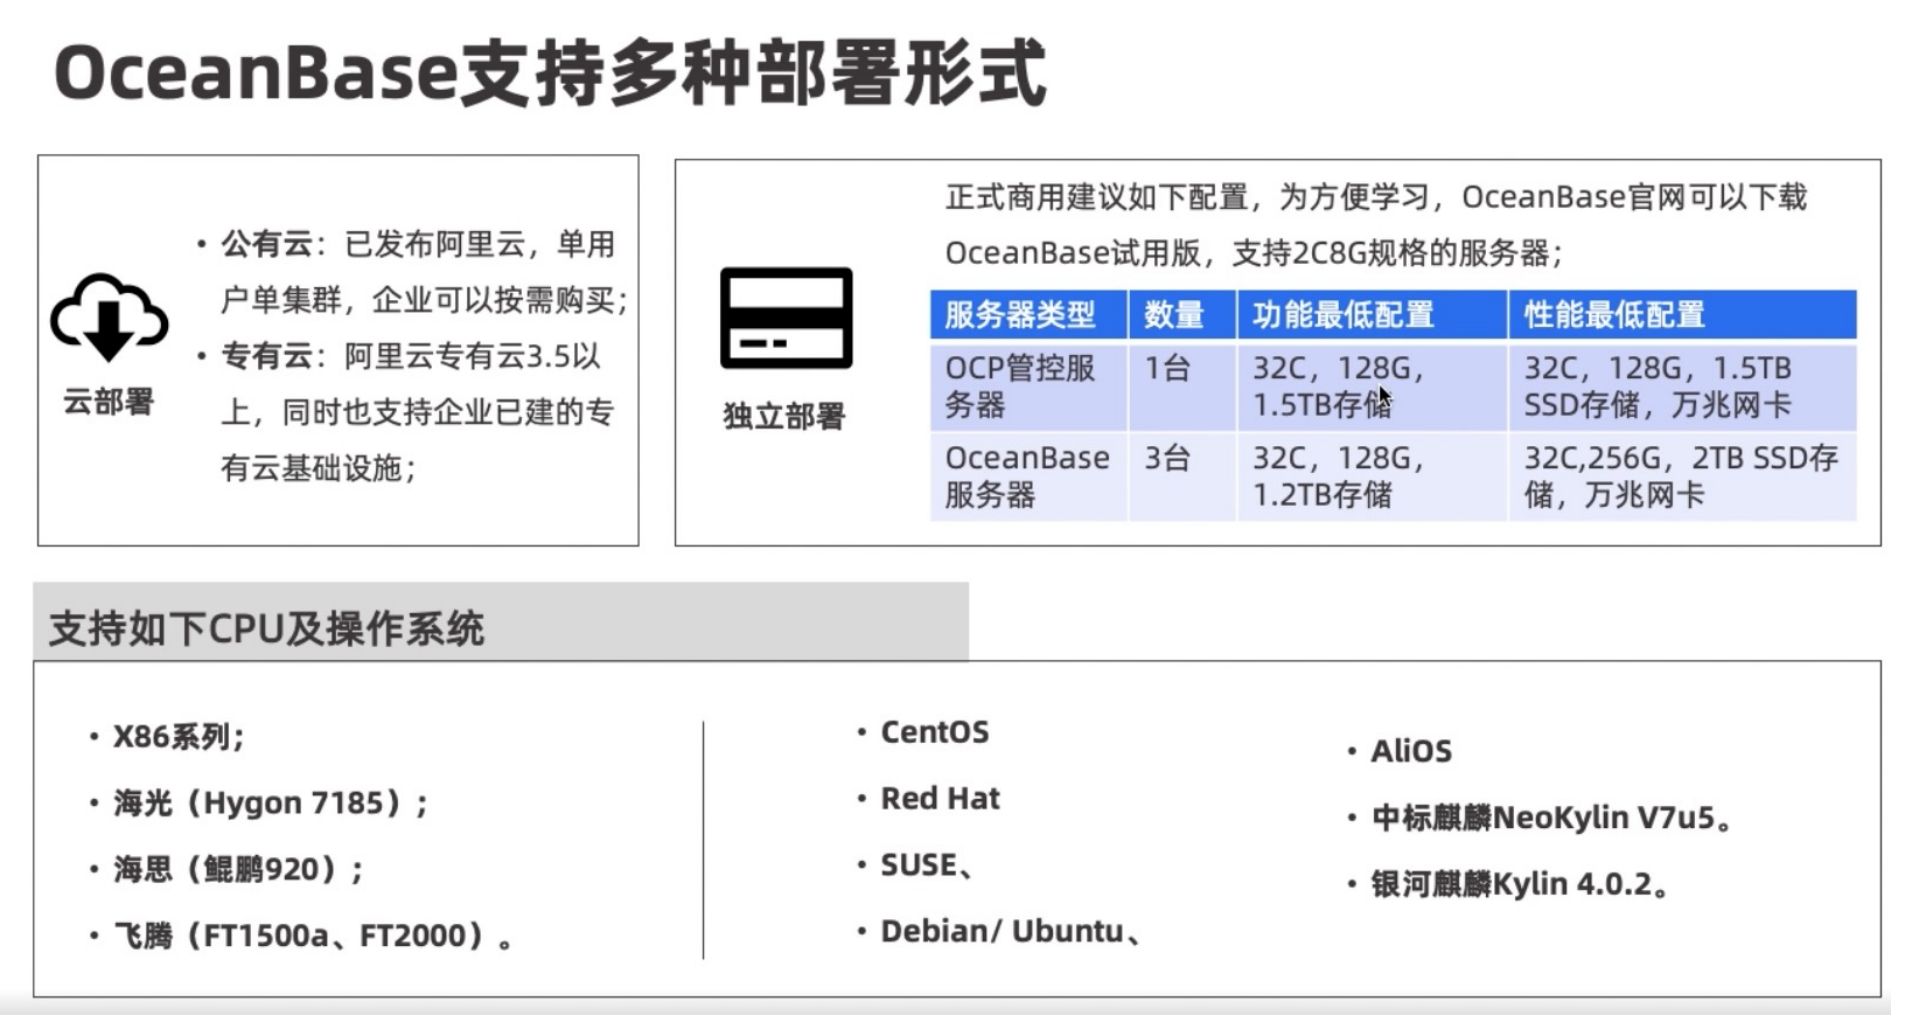Click the 银河麒麟Kylin 4.0.2 bullet
This screenshot has height=1020, width=1906.
click(x=1519, y=884)
